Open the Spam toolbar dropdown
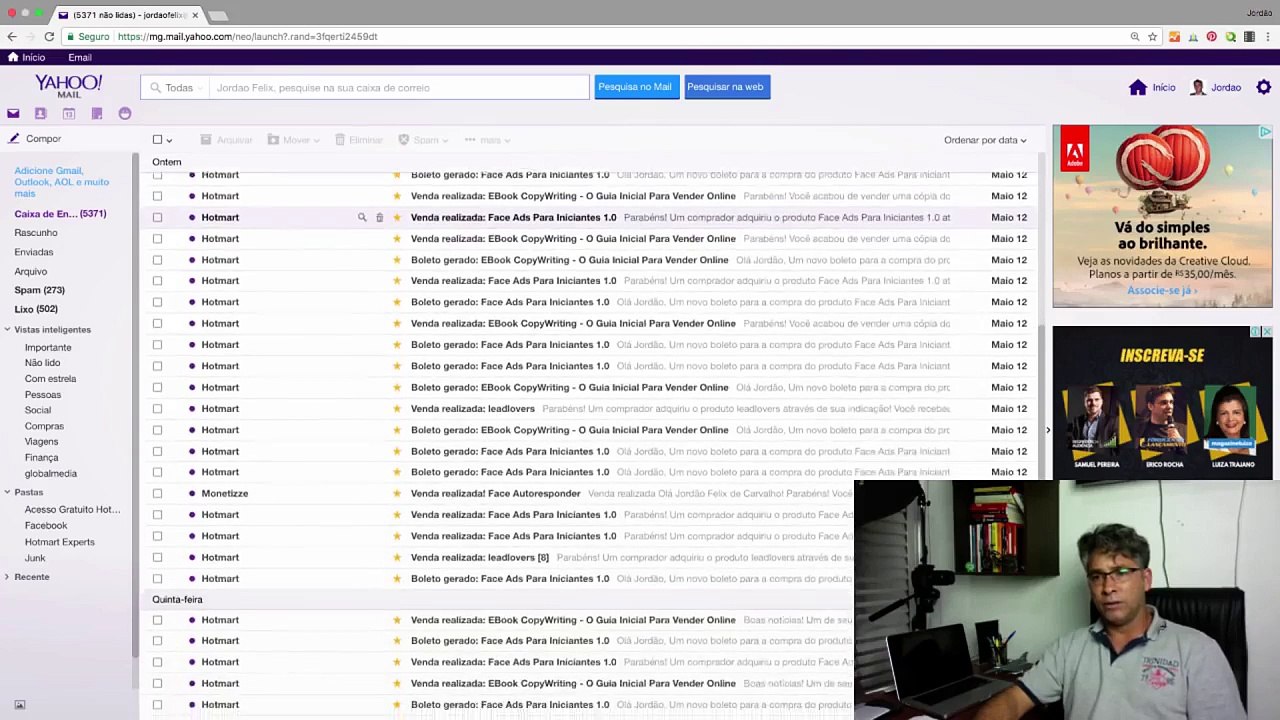 [x=423, y=140]
